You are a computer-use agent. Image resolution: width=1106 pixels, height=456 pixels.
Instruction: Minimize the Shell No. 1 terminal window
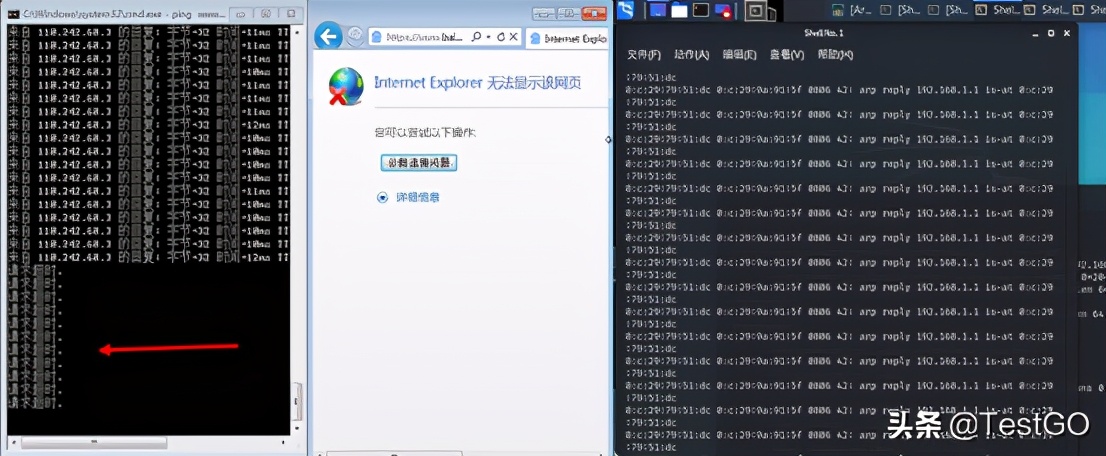coord(1035,33)
